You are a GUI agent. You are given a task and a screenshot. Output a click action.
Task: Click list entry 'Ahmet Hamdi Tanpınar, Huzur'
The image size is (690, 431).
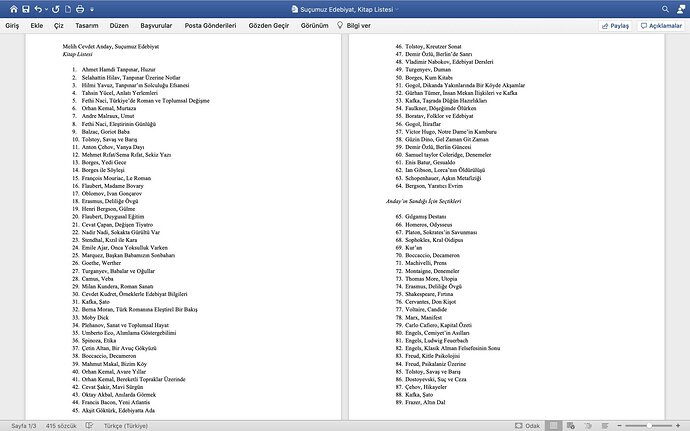click(x=118, y=70)
